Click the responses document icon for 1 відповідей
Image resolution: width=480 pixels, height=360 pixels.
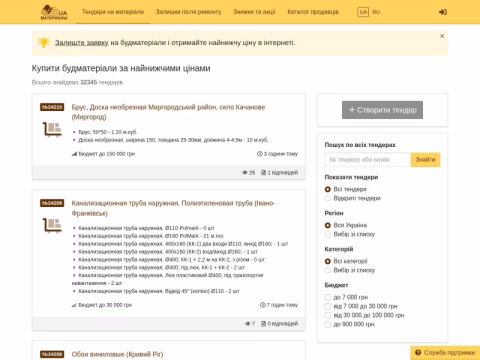pyautogui.click(x=263, y=173)
